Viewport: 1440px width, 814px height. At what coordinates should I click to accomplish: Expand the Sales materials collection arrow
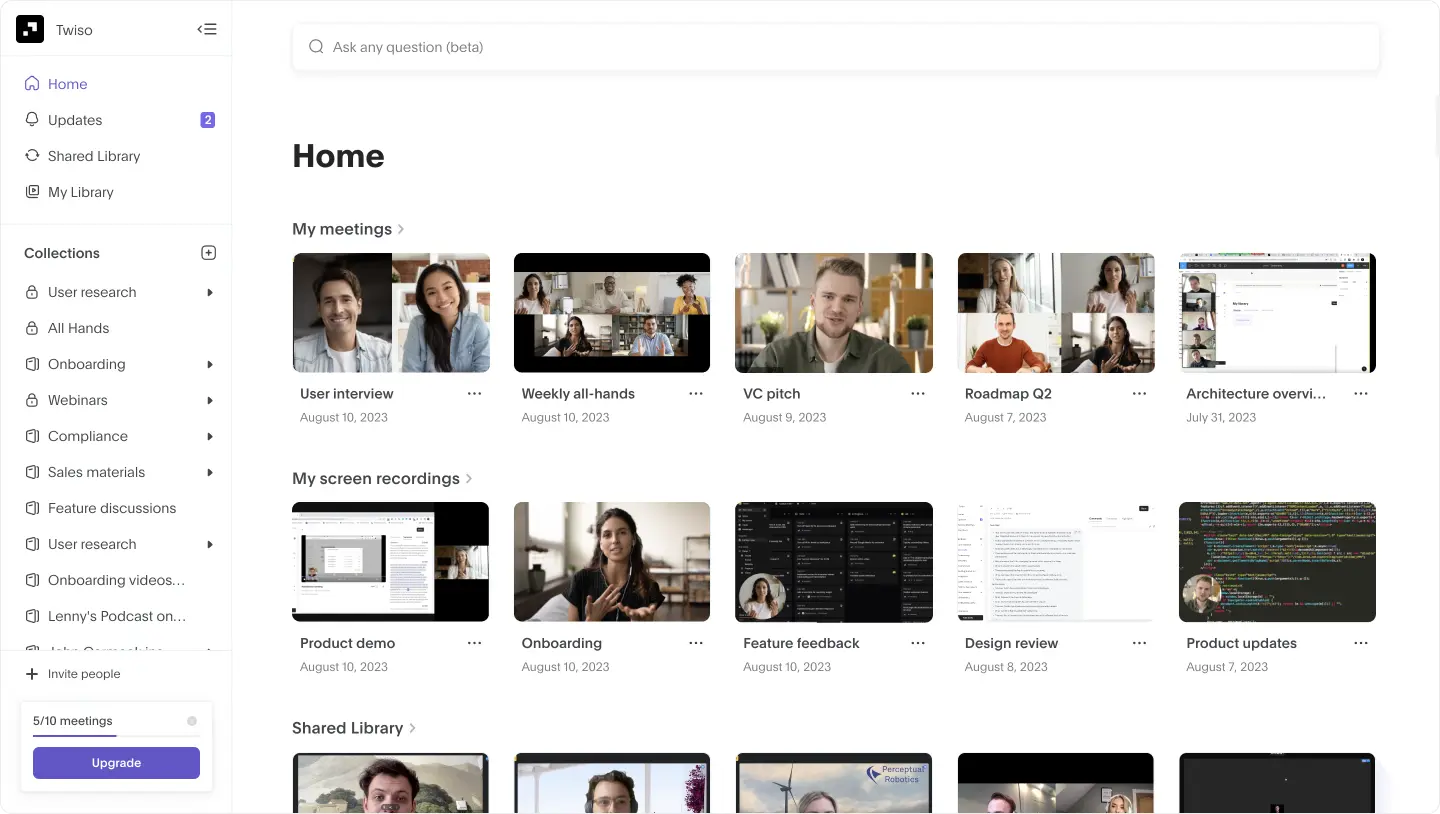(210, 472)
